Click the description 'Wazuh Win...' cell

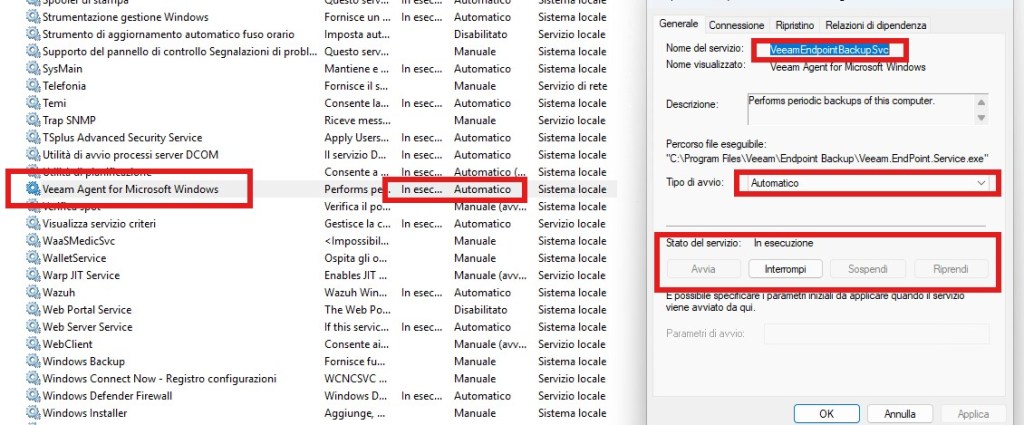[x=357, y=292]
